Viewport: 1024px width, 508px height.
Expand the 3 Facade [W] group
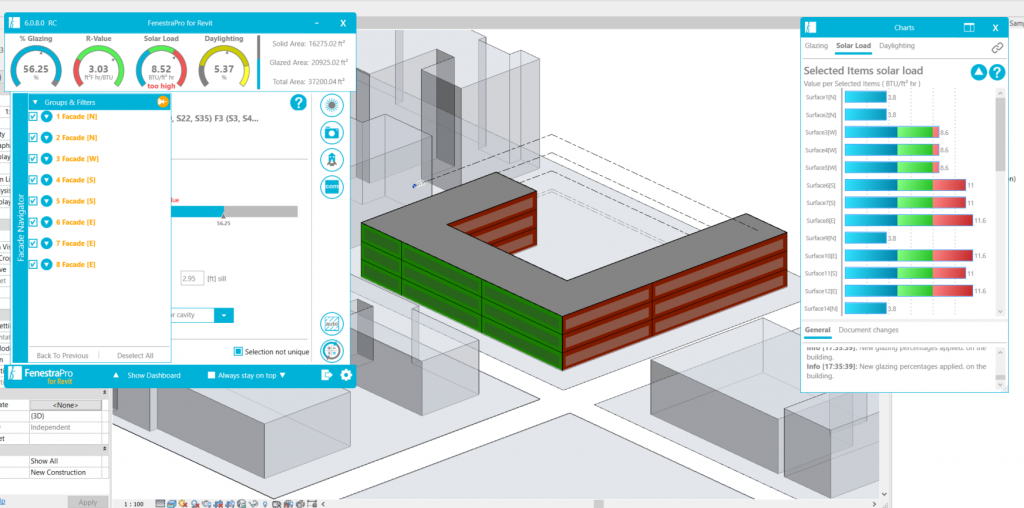pyautogui.click(x=46, y=159)
